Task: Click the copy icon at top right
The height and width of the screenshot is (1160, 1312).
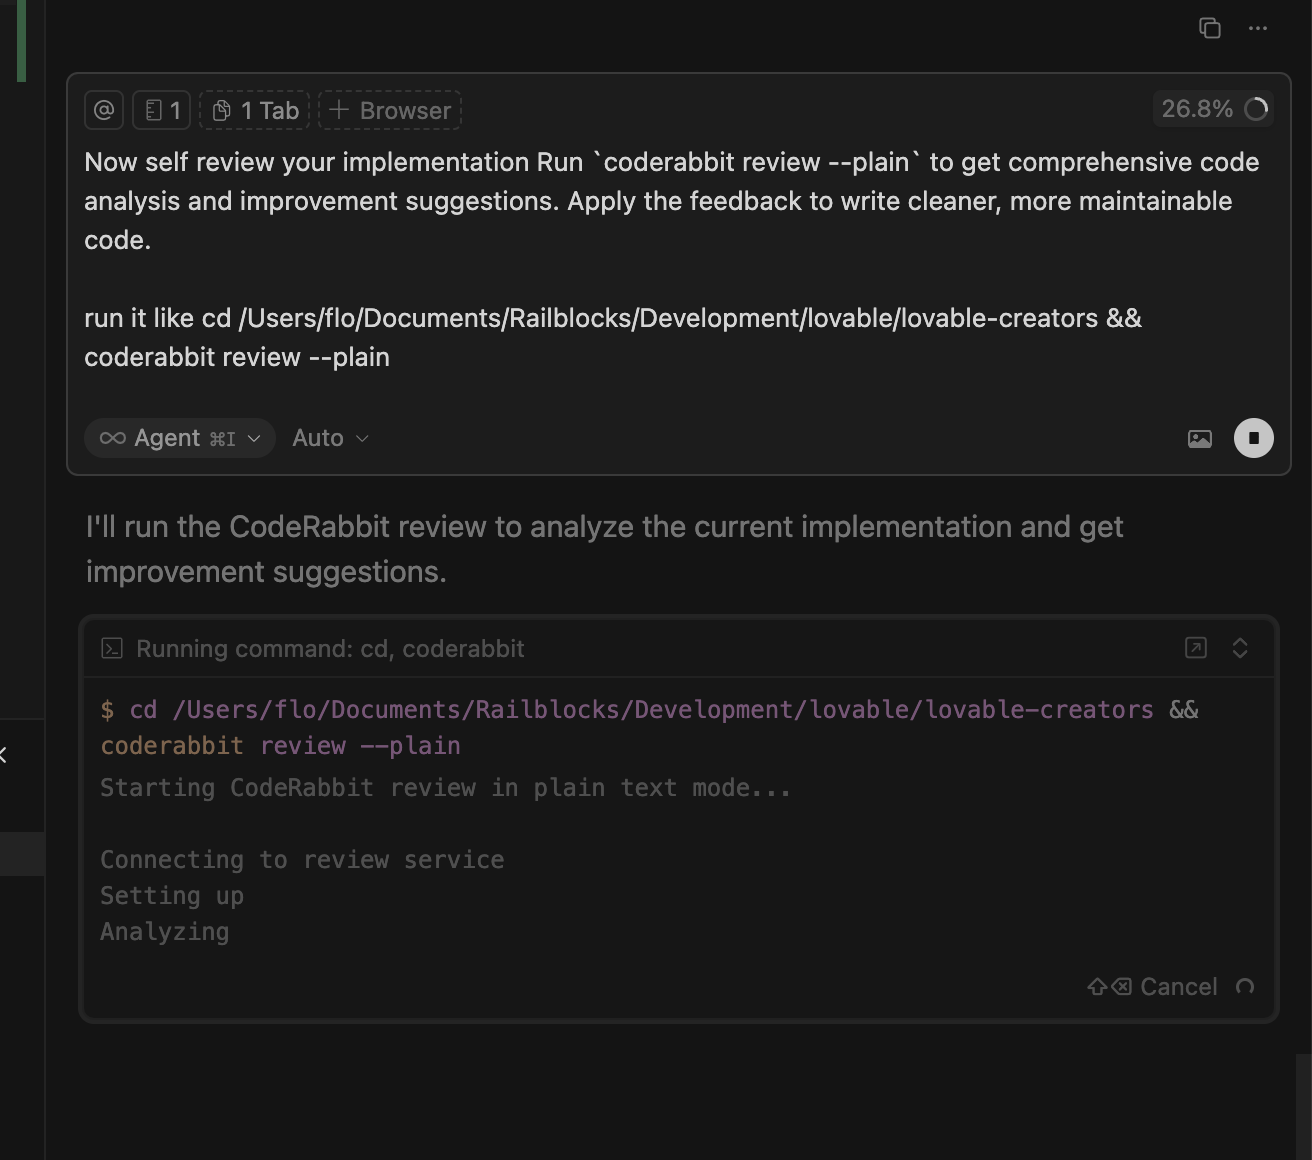Action: pos(1210,28)
